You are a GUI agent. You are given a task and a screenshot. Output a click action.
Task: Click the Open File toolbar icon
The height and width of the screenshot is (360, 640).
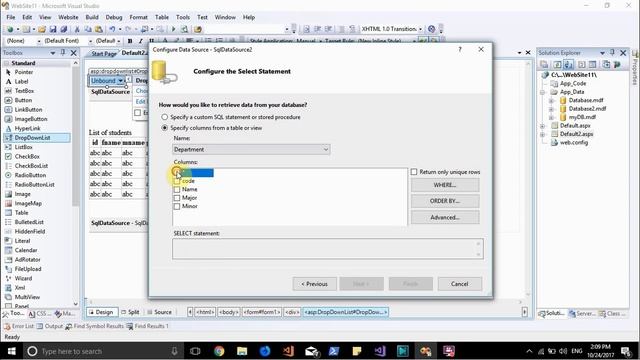point(42,29)
